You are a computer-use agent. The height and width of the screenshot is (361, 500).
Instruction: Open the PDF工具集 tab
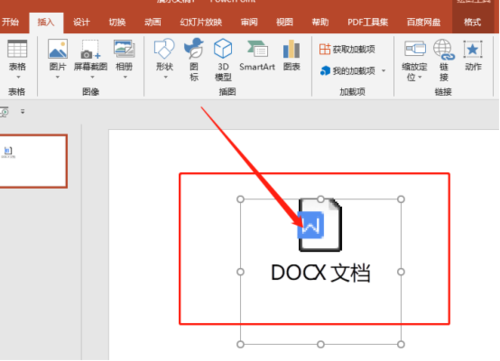tap(368, 22)
